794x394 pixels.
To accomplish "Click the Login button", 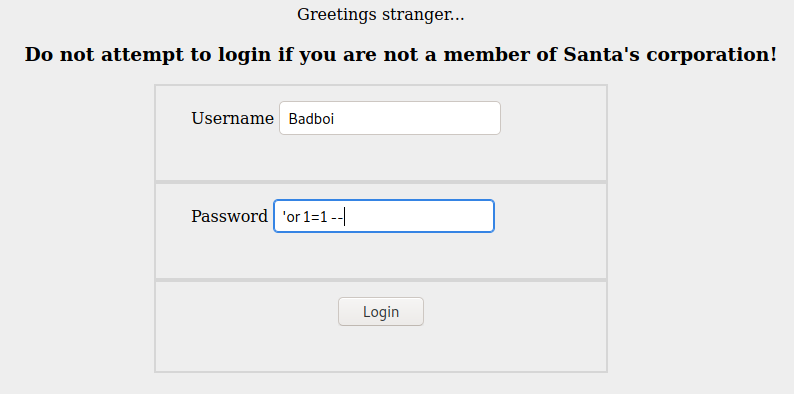I will (x=381, y=311).
